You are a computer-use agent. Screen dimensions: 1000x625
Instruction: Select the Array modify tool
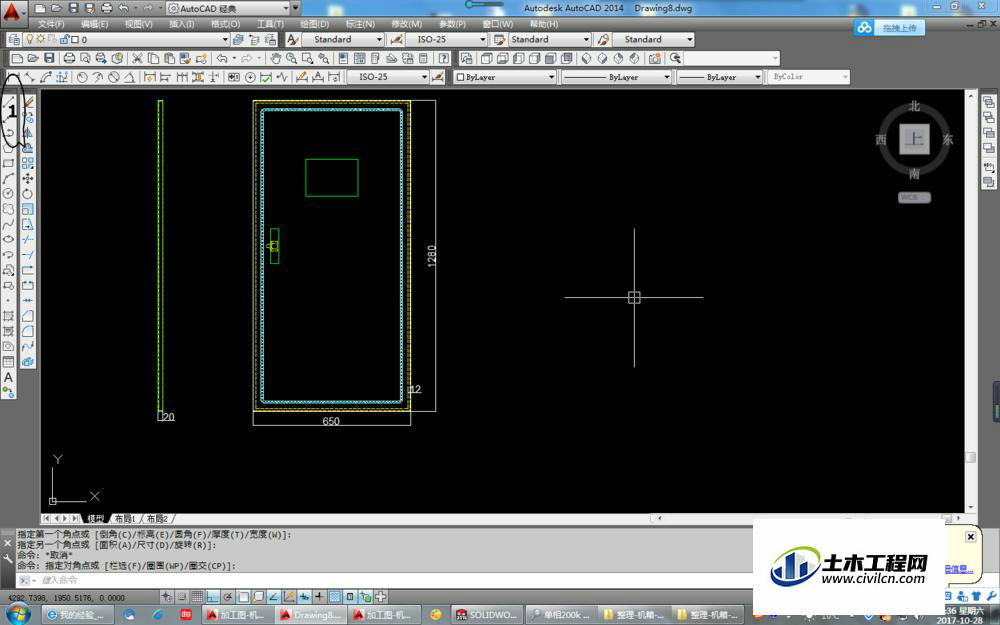click(x=27, y=163)
